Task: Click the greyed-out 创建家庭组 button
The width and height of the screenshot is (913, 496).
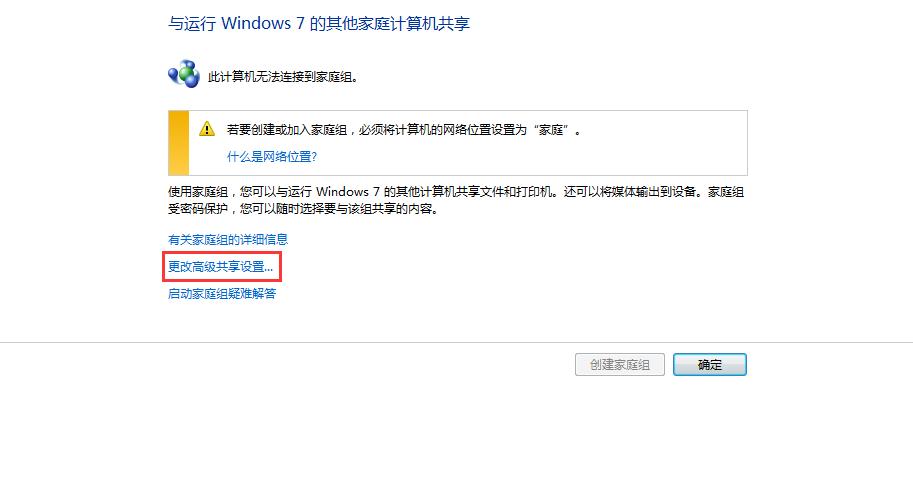Action: point(620,364)
